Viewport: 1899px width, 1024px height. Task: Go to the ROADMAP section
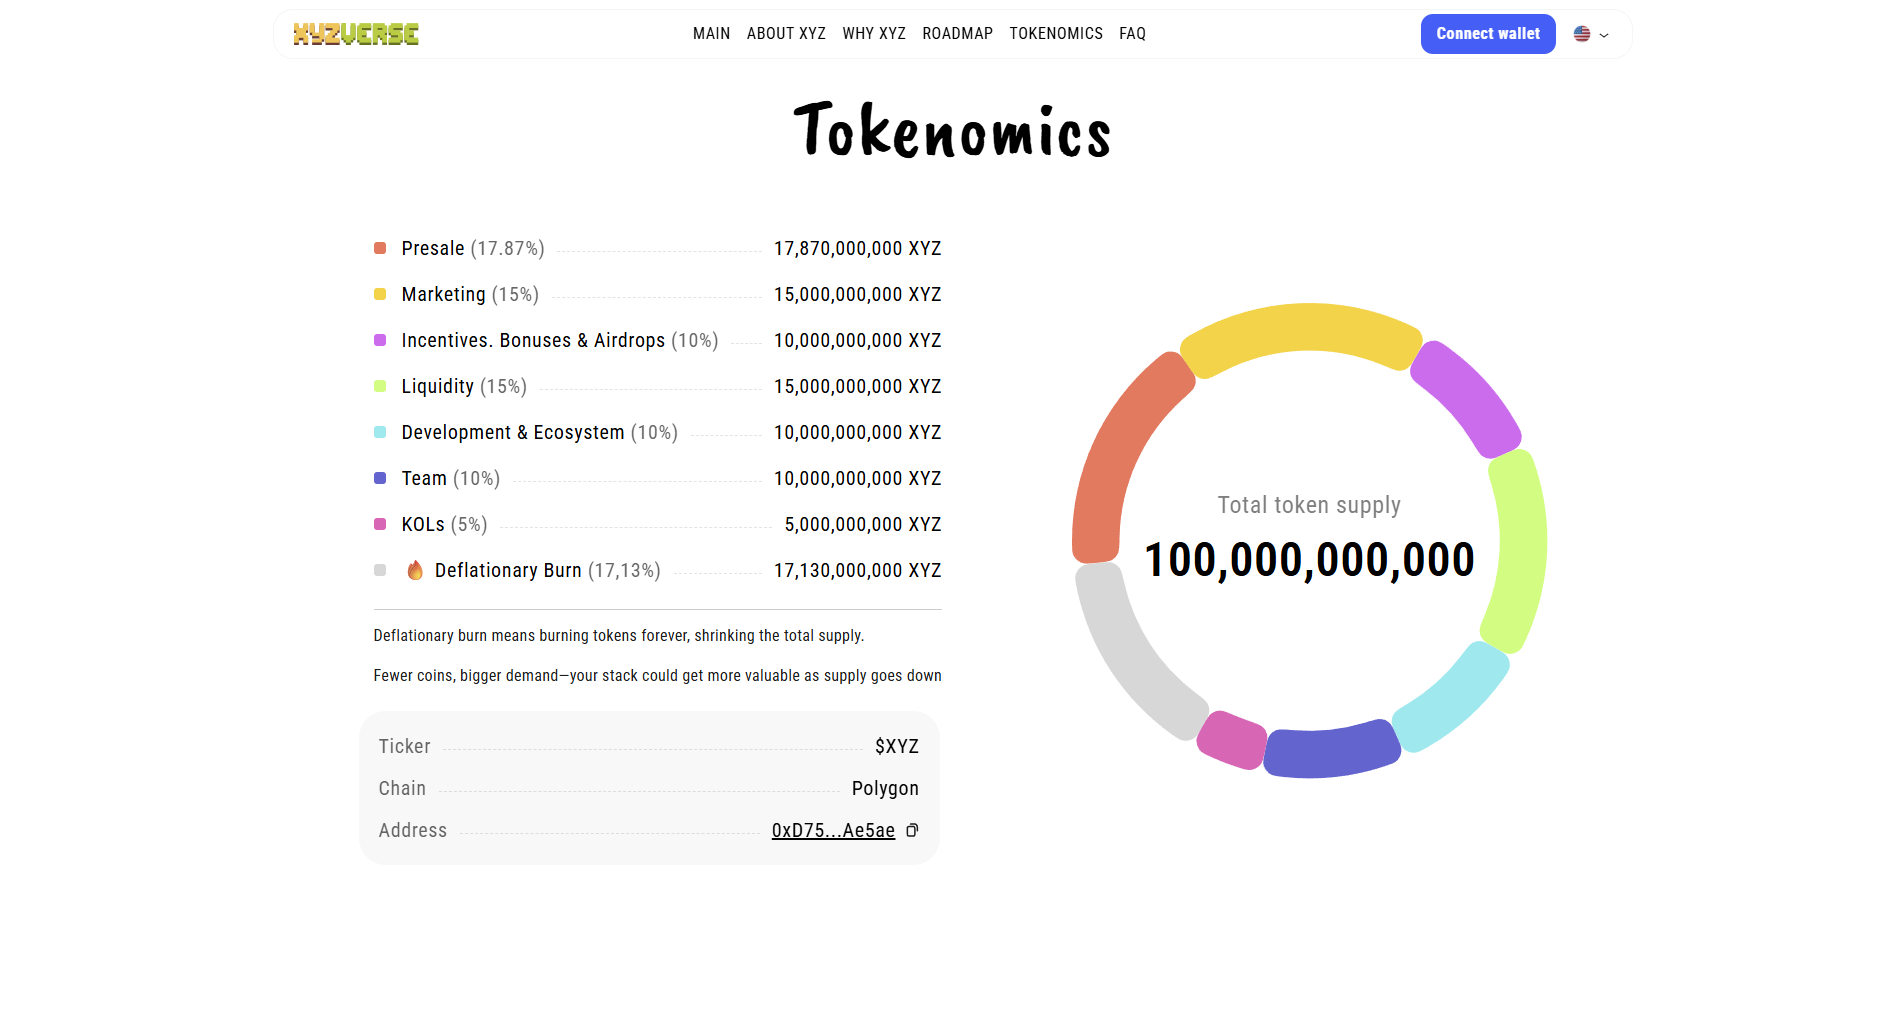[957, 33]
